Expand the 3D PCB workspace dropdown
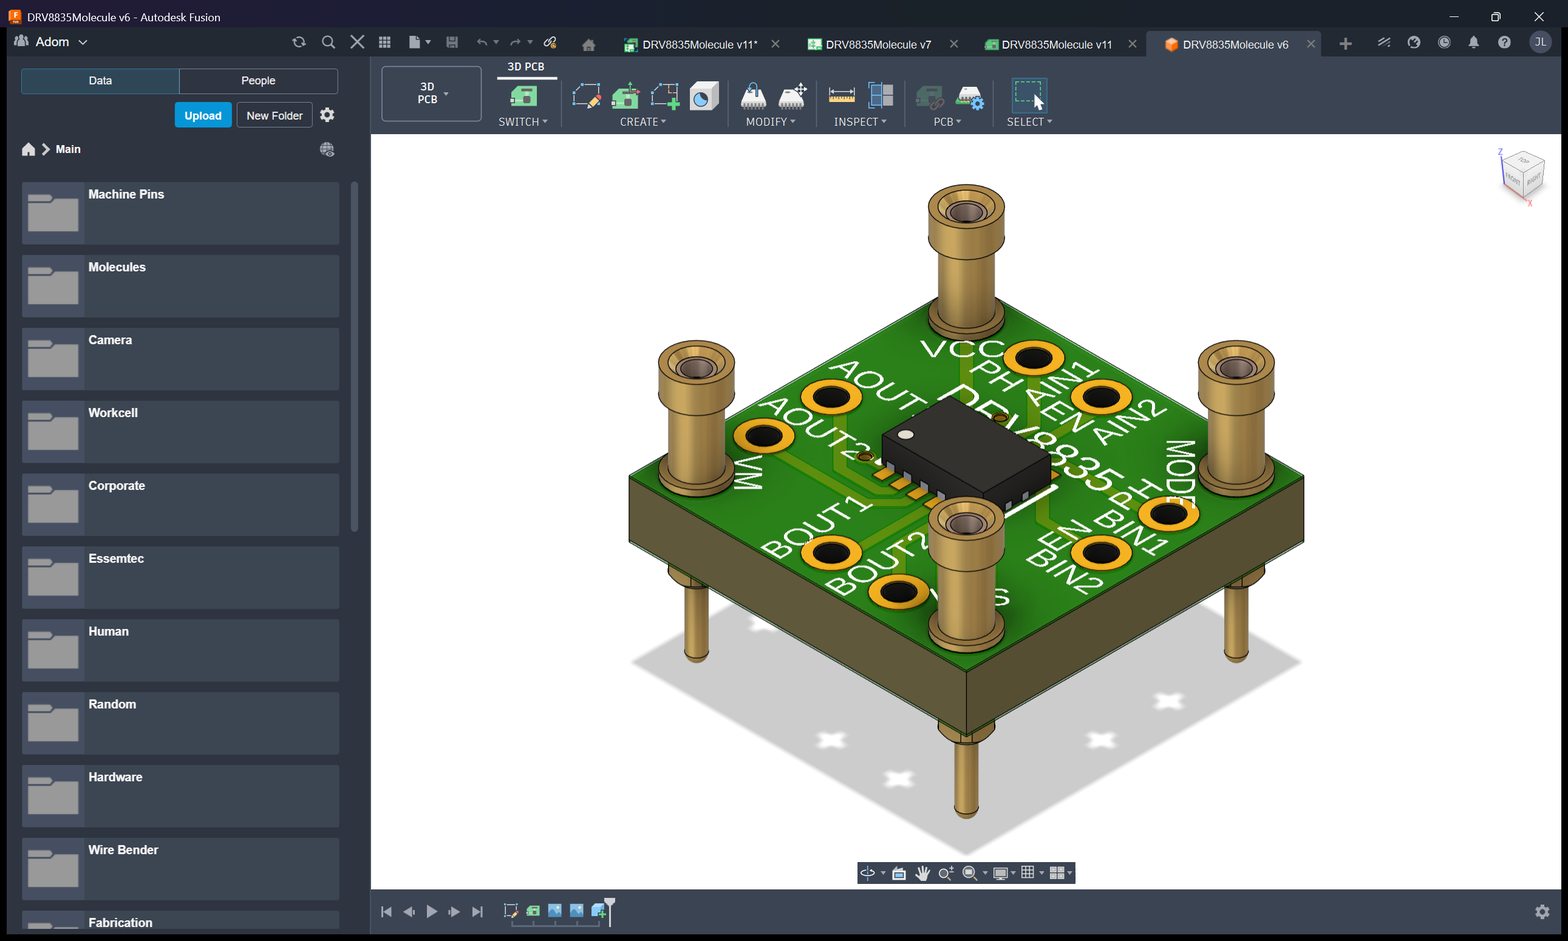The width and height of the screenshot is (1568, 941). tap(432, 93)
